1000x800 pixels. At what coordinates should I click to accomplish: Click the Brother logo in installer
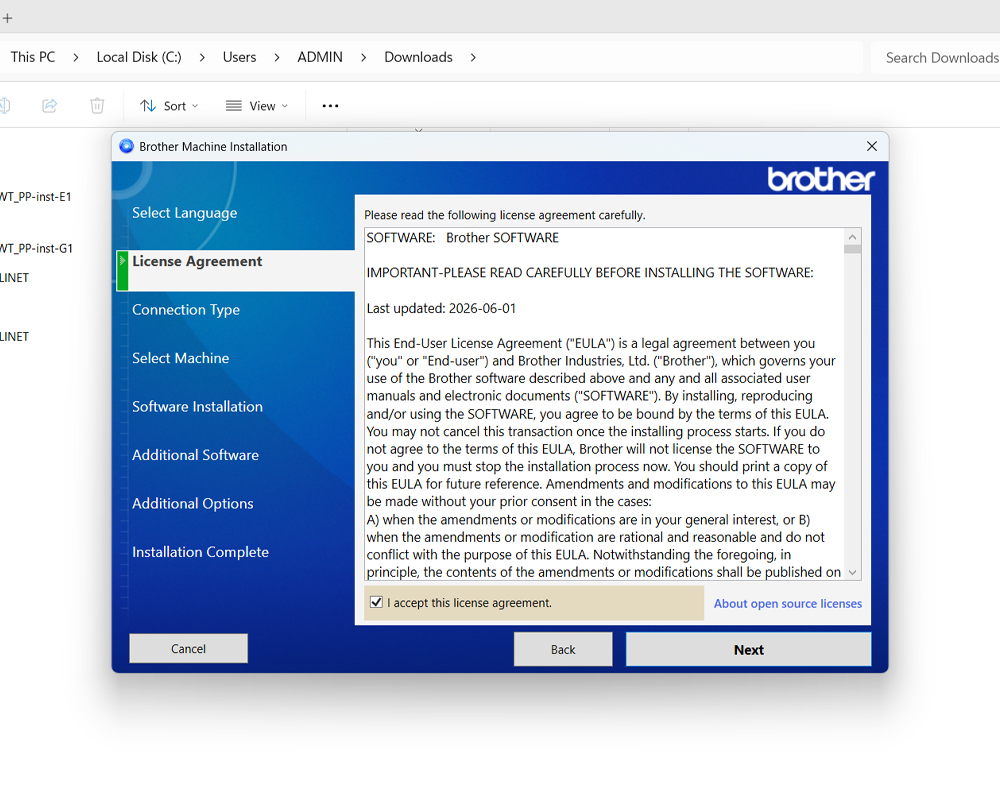[821, 179]
